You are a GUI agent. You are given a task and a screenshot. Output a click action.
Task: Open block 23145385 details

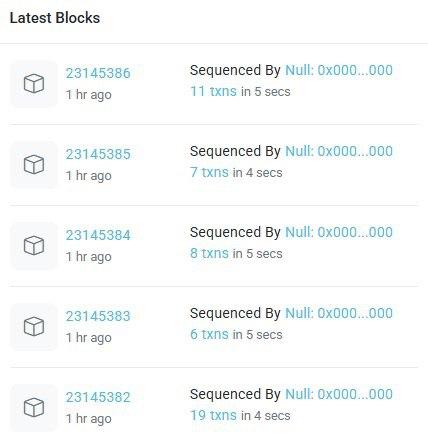click(x=98, y=154)
